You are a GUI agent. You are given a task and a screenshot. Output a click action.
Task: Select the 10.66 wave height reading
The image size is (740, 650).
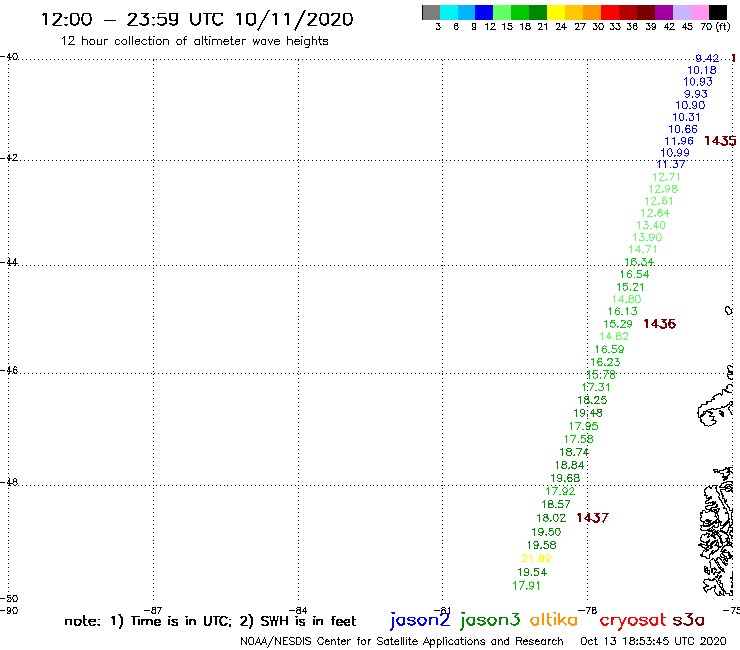tap(682, 129)
